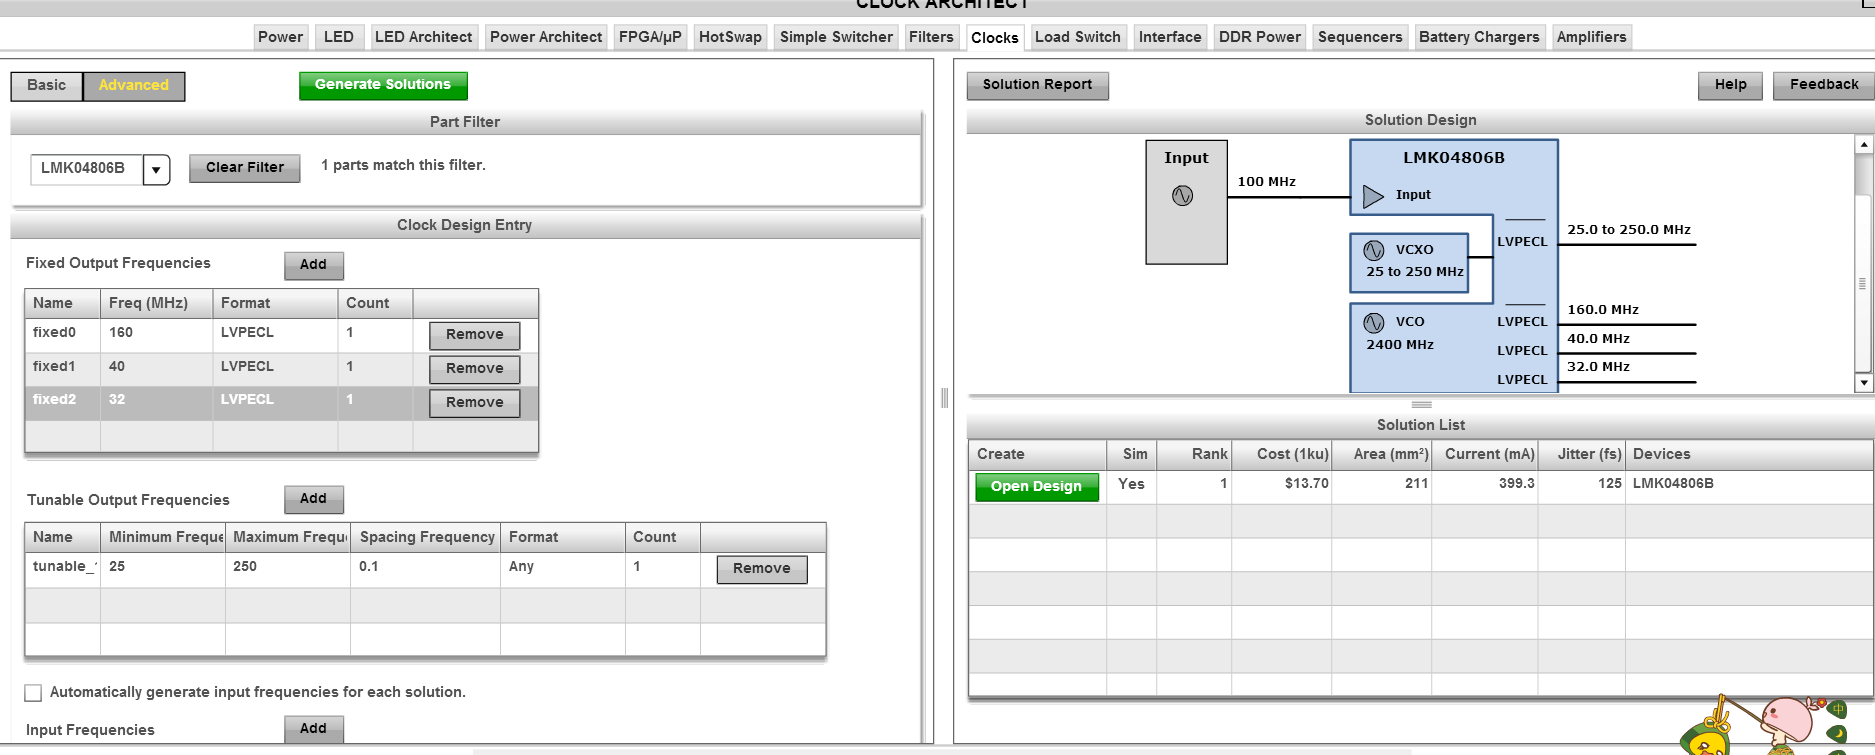Remove the fixed1 output row

click(475, 369)
